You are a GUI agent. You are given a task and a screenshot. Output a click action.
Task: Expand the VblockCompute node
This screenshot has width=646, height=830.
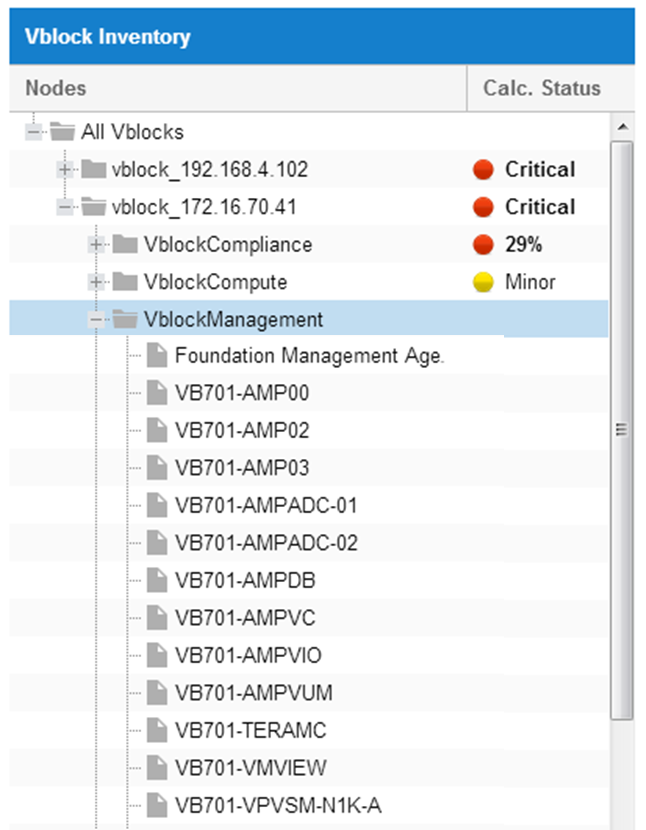click(96, 282)
